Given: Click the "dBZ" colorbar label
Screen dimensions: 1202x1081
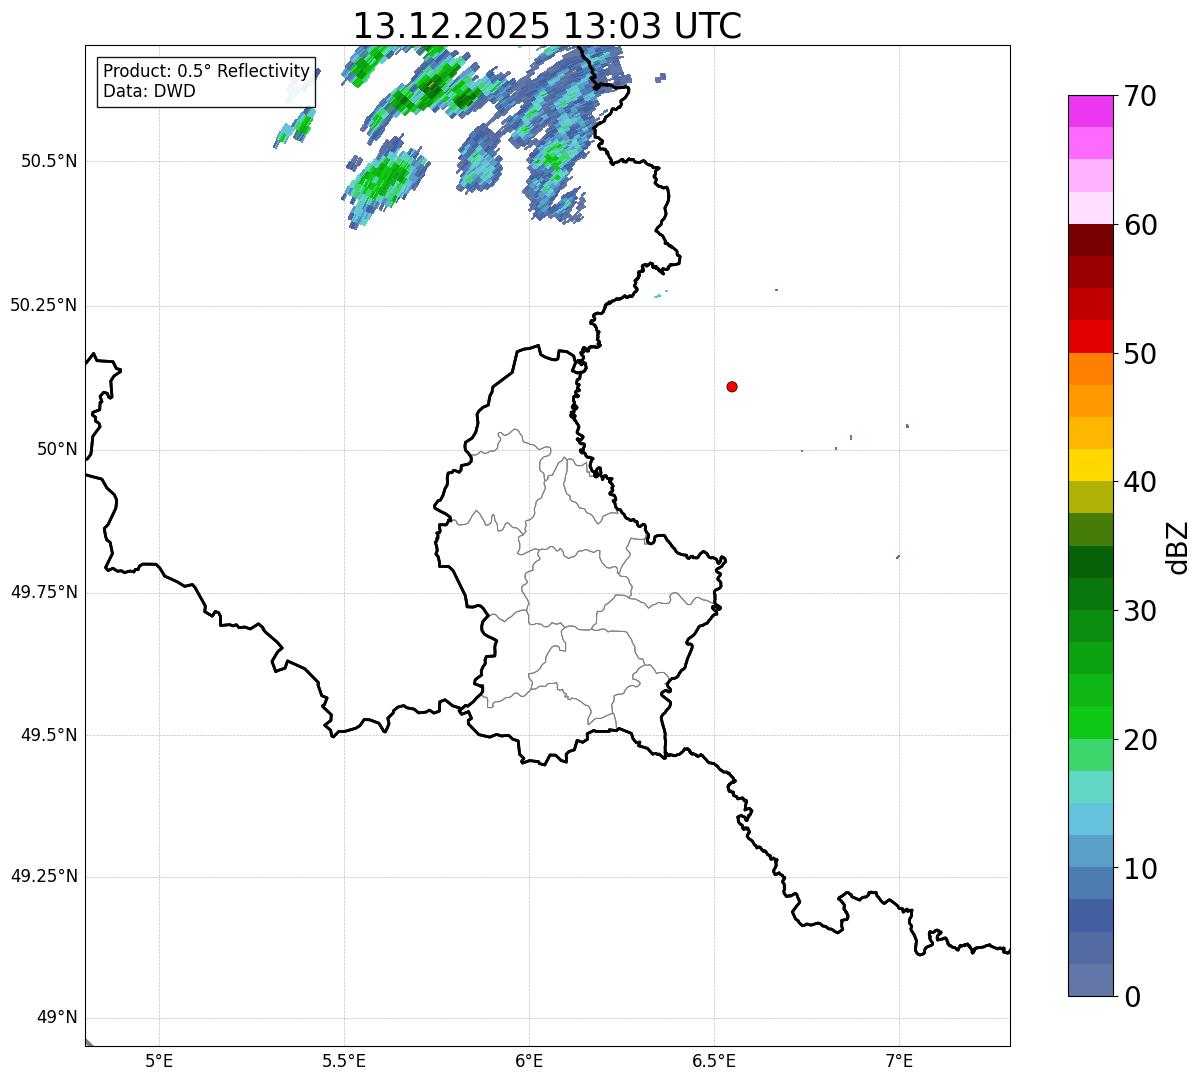Looking at the screenshot, I should click(x=1178, y=547).
